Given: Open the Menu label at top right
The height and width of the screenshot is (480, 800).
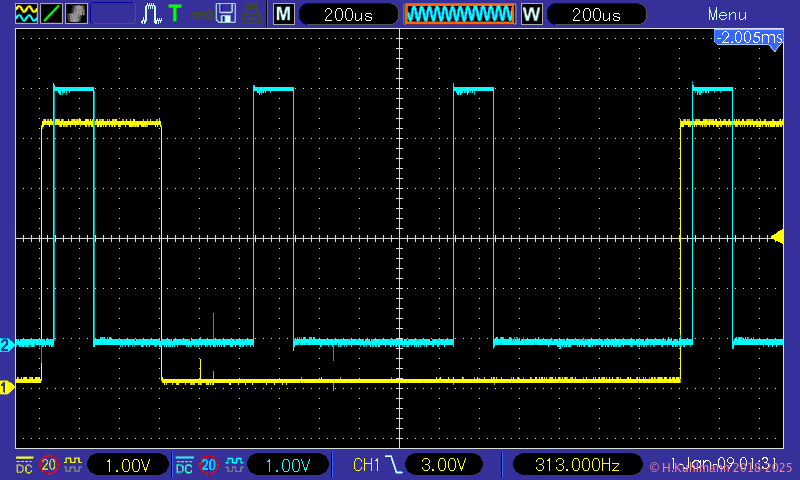Looking at the screenshot, I should [727, 14].
